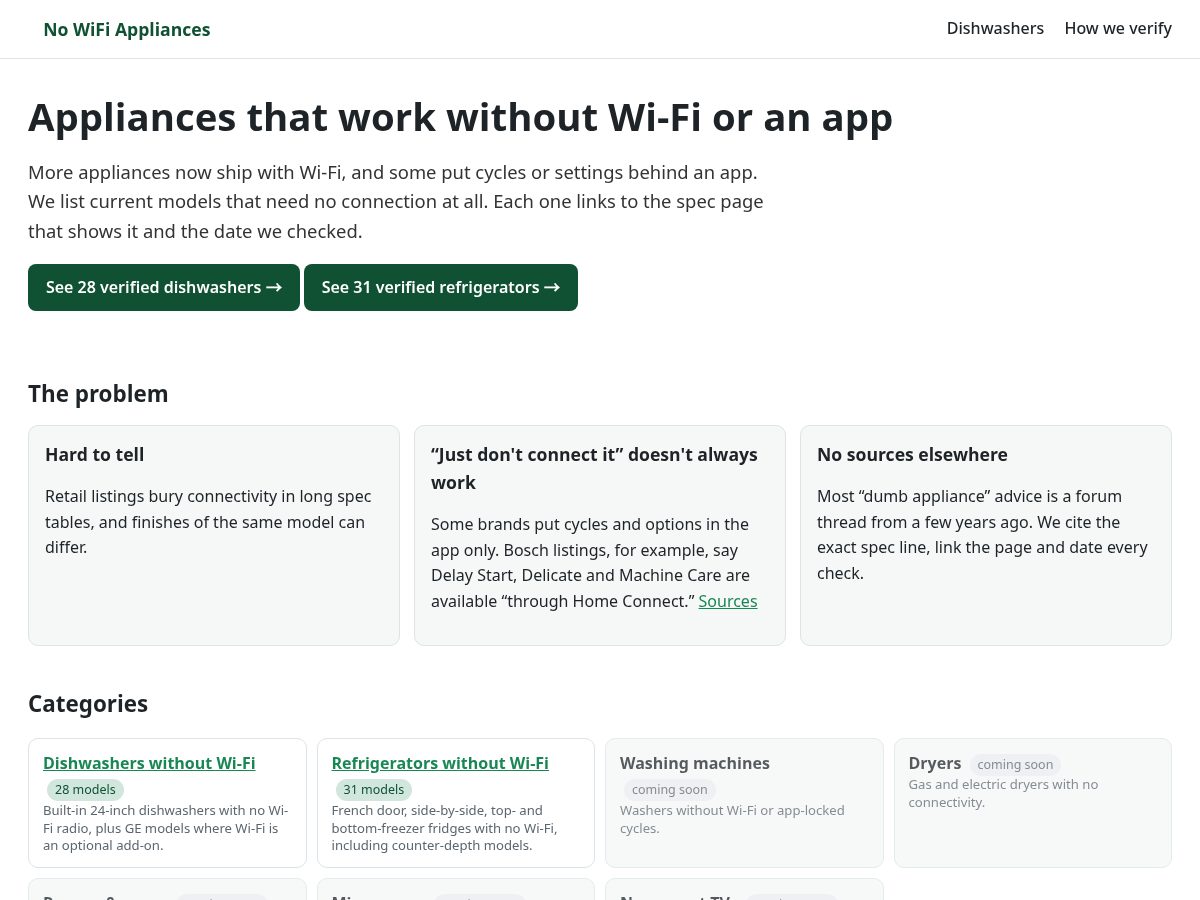
Task: Select the Washing machines category heading
Action: point(695,763)
